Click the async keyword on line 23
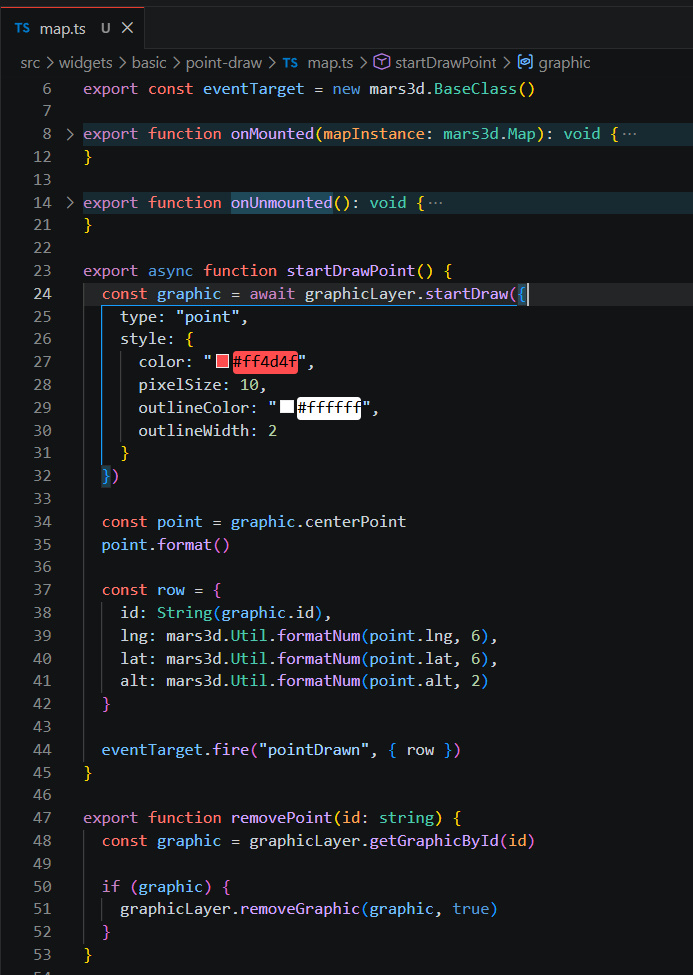 [171, 271]
